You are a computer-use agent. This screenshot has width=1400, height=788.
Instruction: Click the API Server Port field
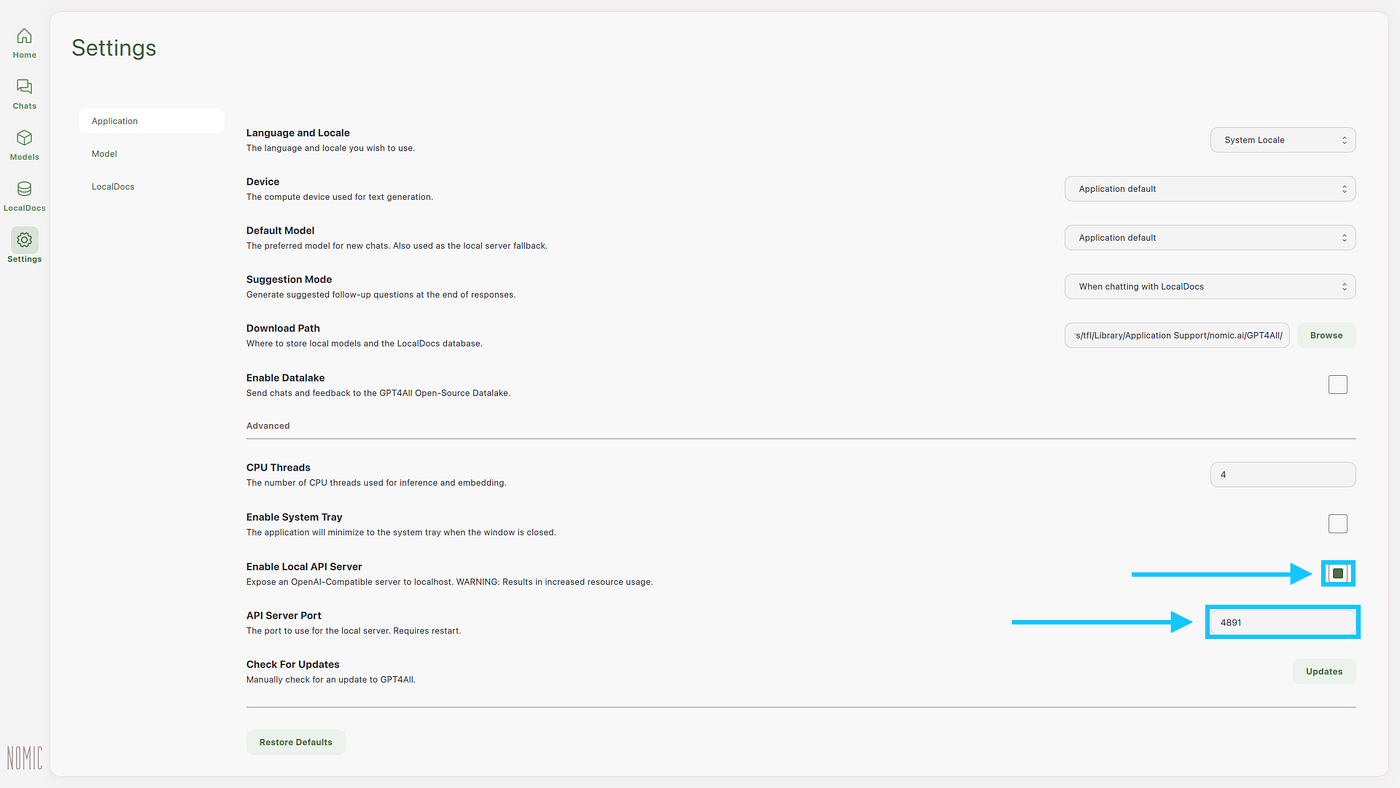tap(1283, 622)
